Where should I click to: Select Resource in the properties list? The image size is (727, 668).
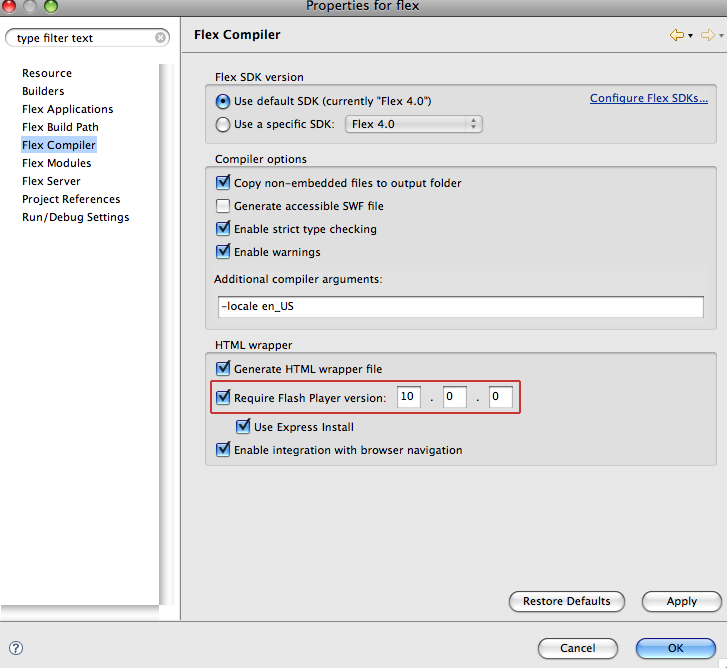tap(47, 73)
